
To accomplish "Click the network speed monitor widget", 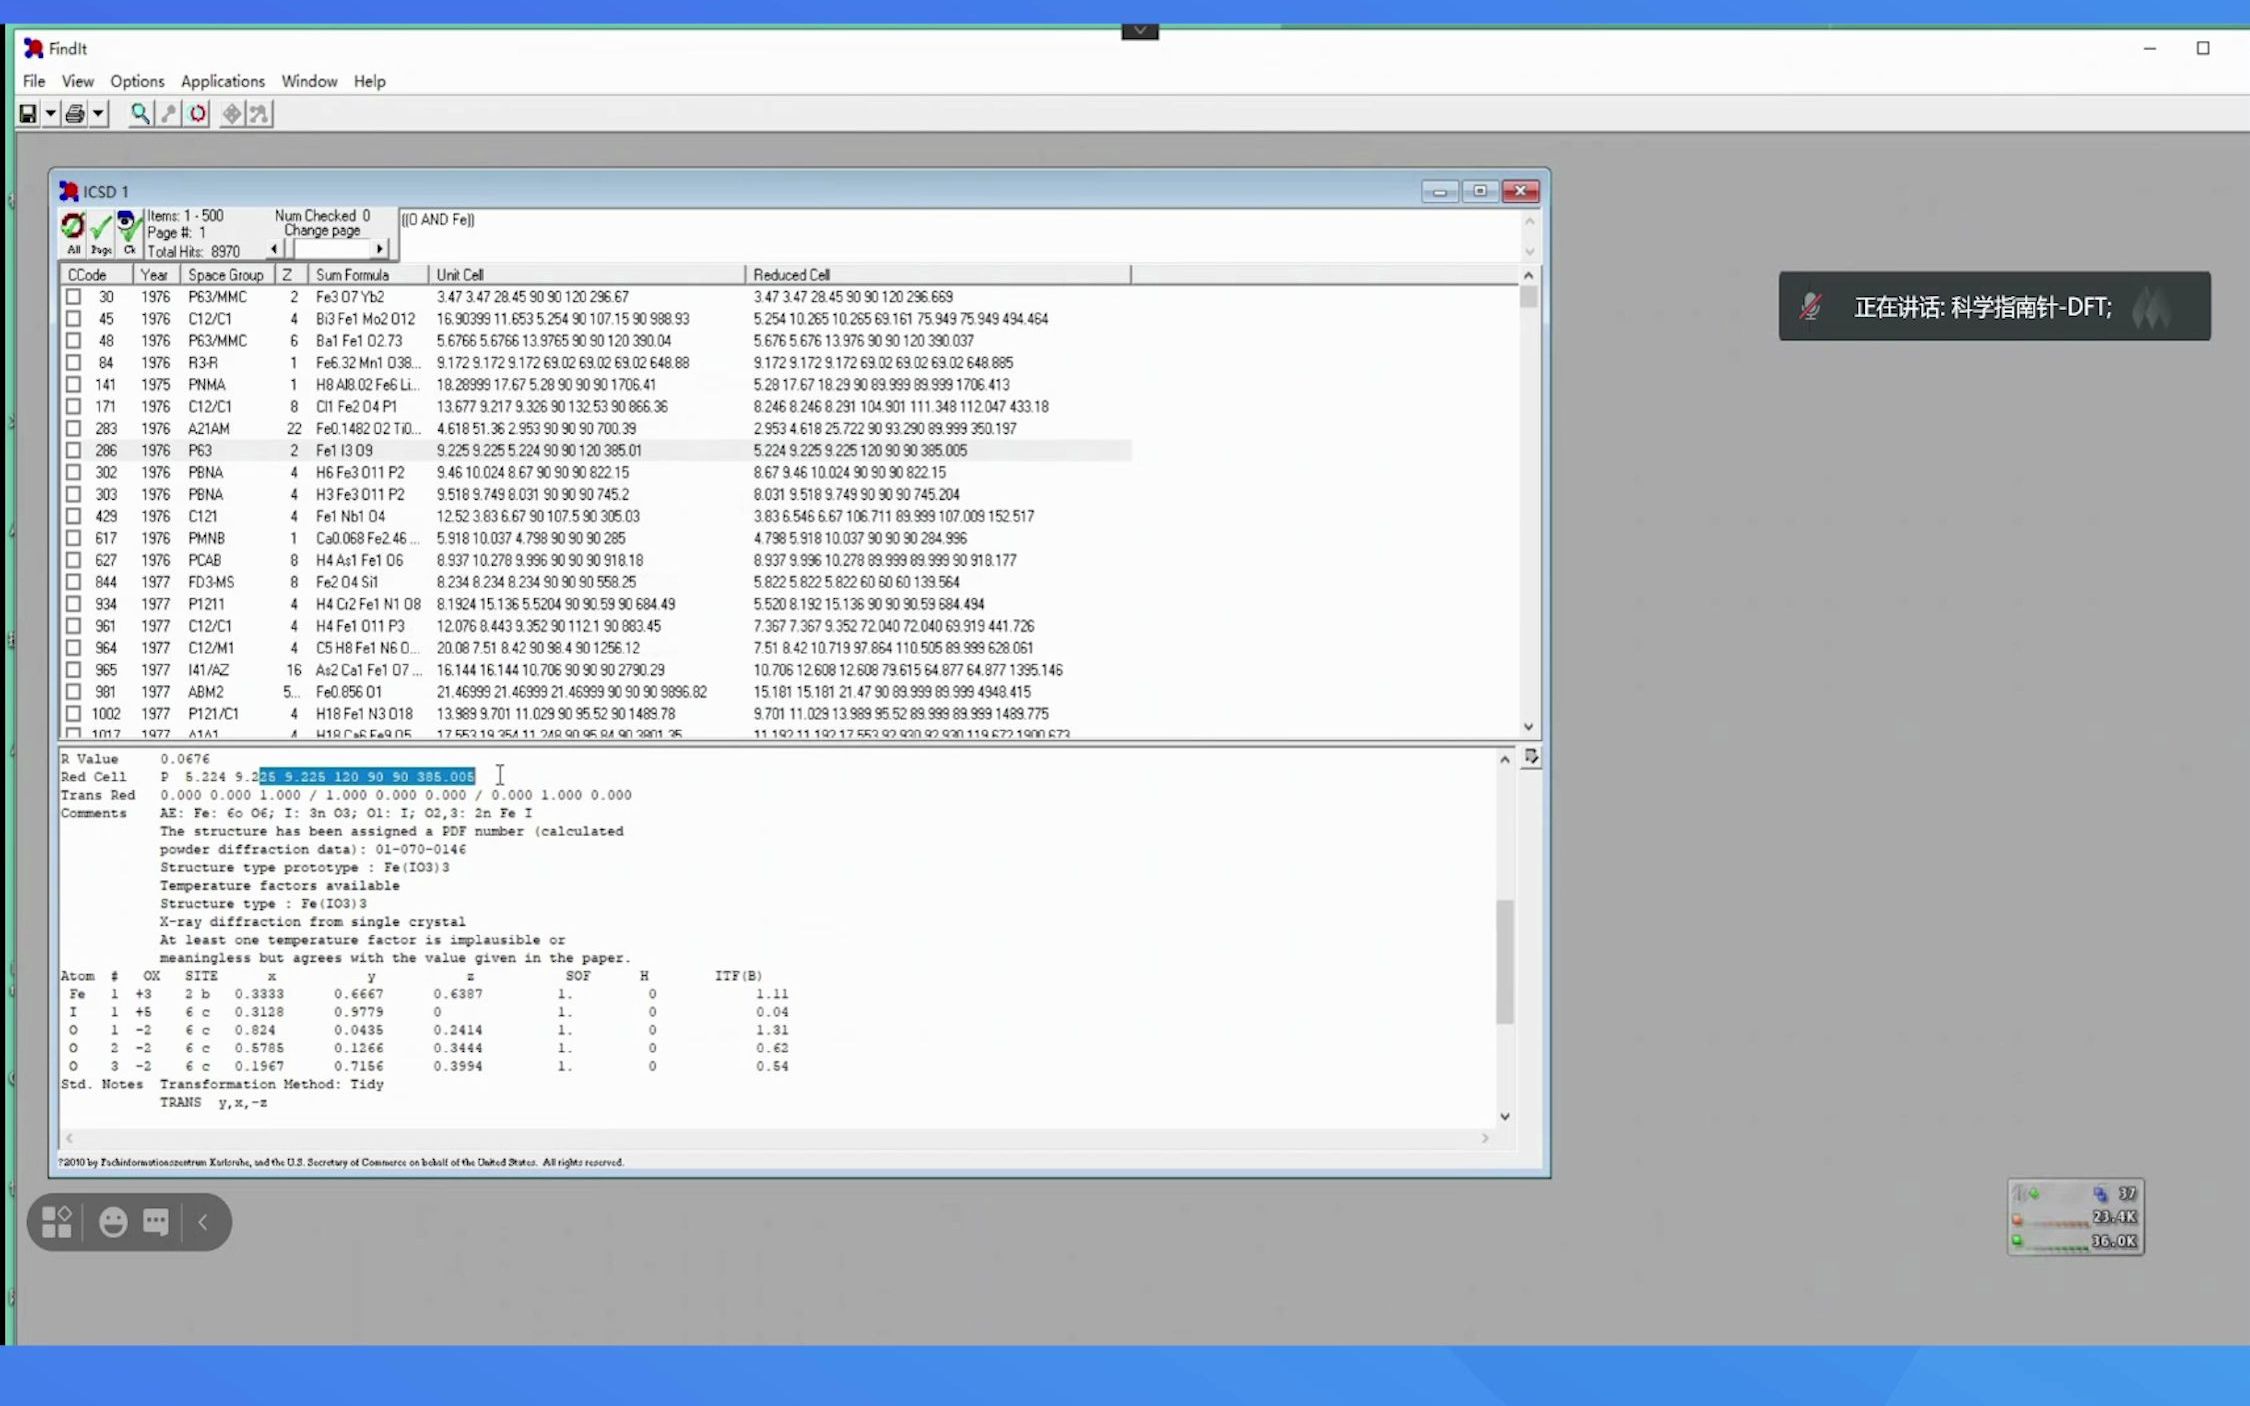I will pyautogui.click(x=2076, y=1217).
